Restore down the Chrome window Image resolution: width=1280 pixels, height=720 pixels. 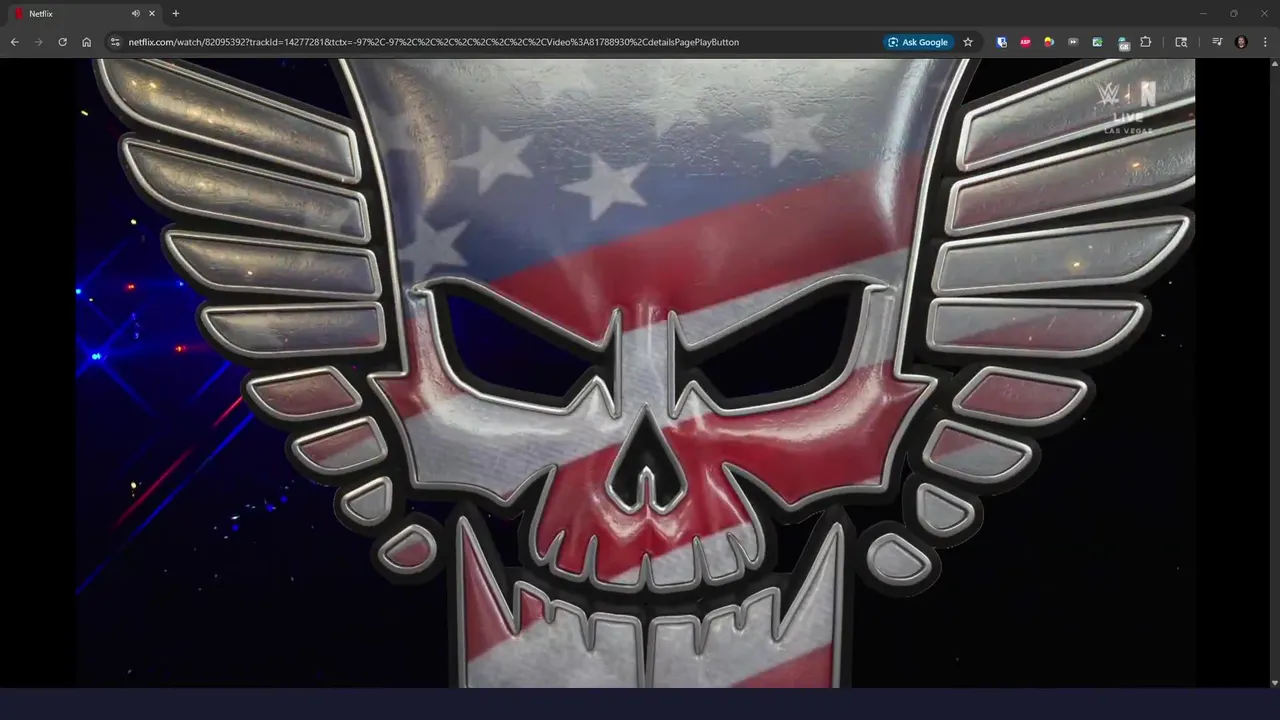1233,14
